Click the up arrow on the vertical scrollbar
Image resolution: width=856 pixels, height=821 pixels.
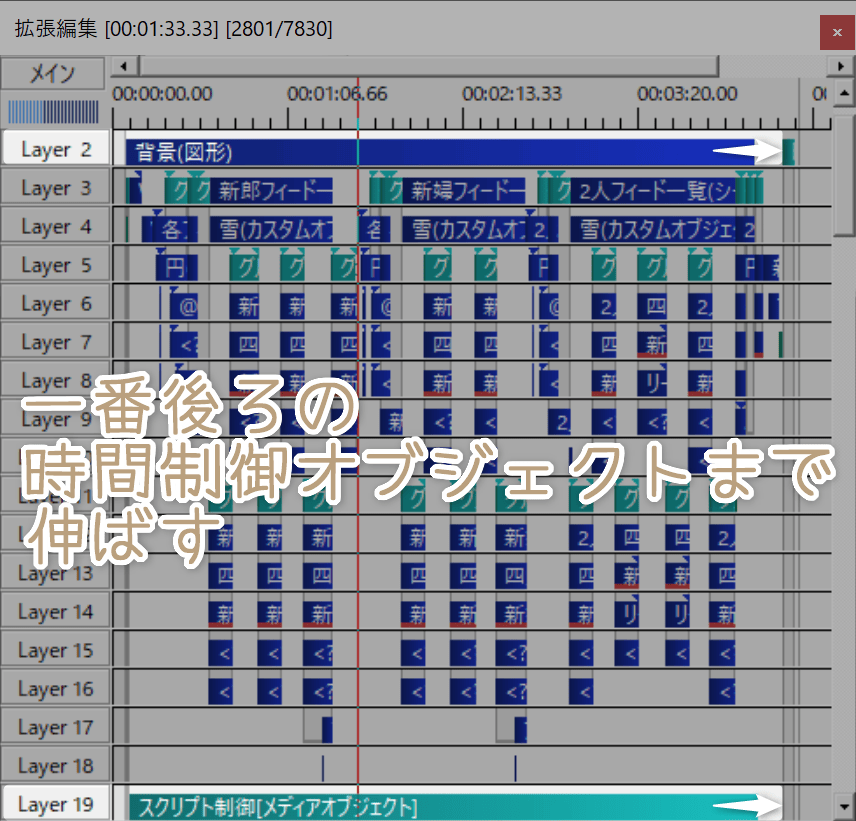click(845, 94)
